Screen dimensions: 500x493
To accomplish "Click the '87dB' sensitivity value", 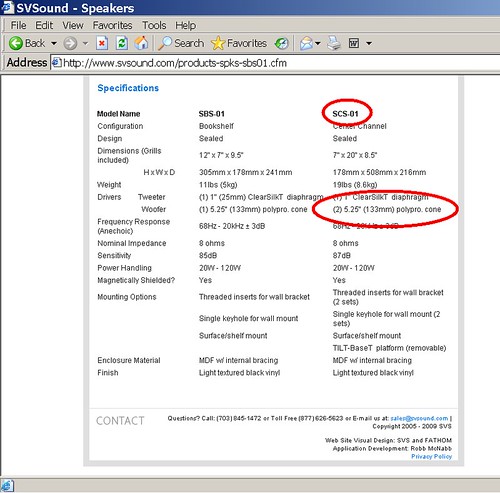I will tap(342, 255).
